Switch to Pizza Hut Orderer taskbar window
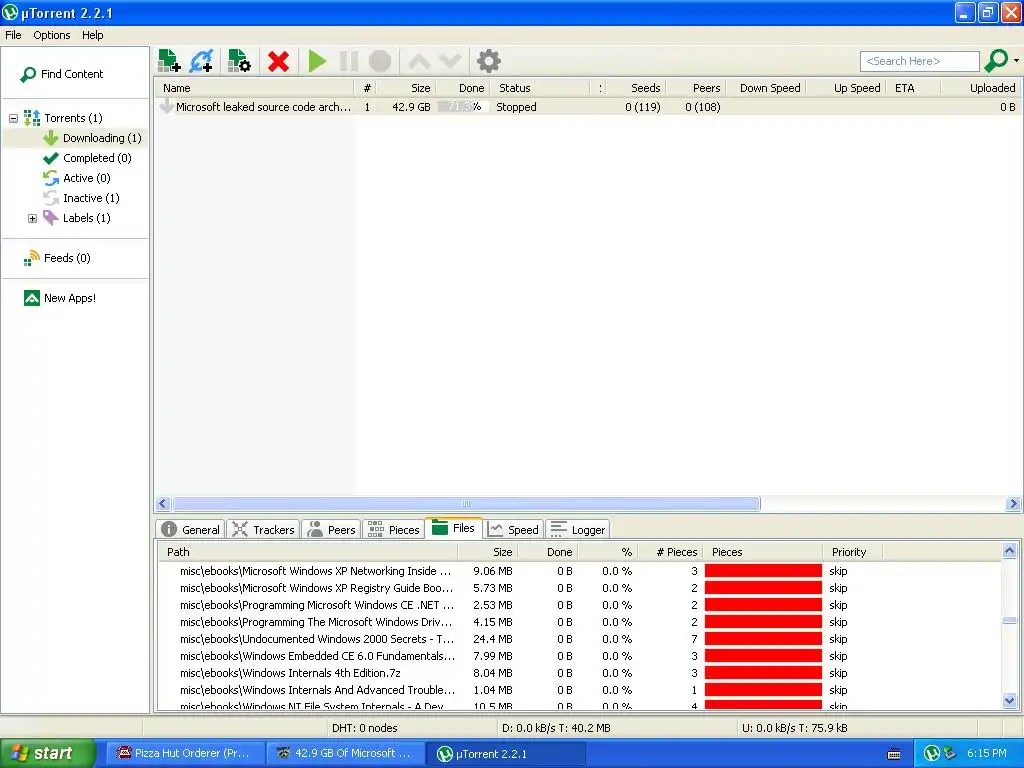This screenshot has width=1024, height=768. (184, 753)
